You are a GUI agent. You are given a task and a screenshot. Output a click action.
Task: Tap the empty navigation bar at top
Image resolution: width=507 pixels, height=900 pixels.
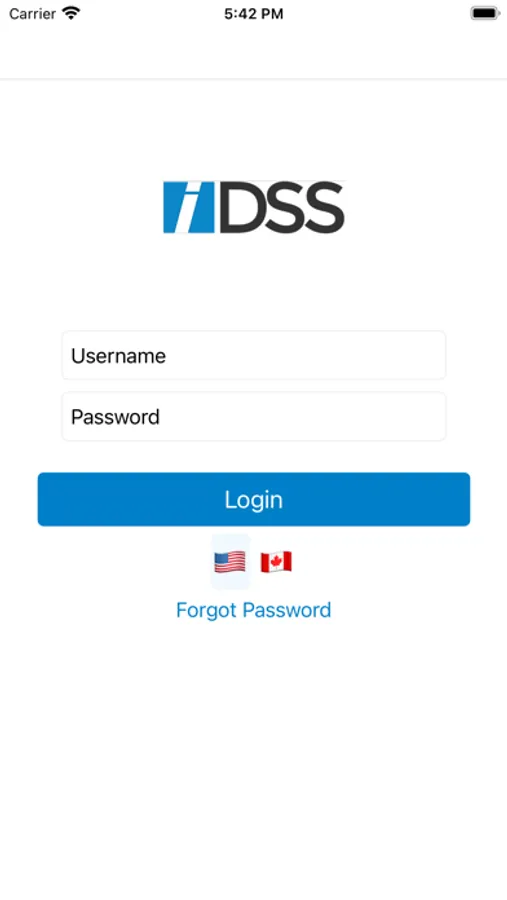pyautogui.click(x=254, y=53)
